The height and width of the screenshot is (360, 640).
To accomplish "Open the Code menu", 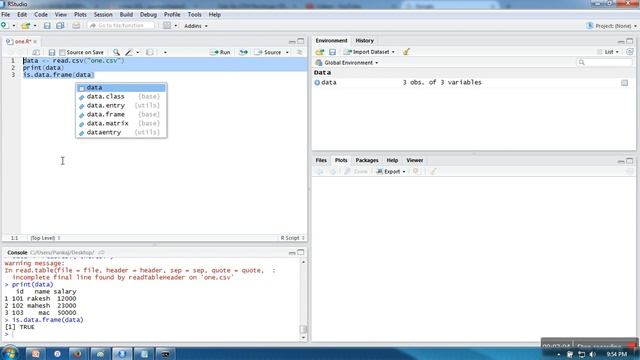I will (x=40, y=15).
